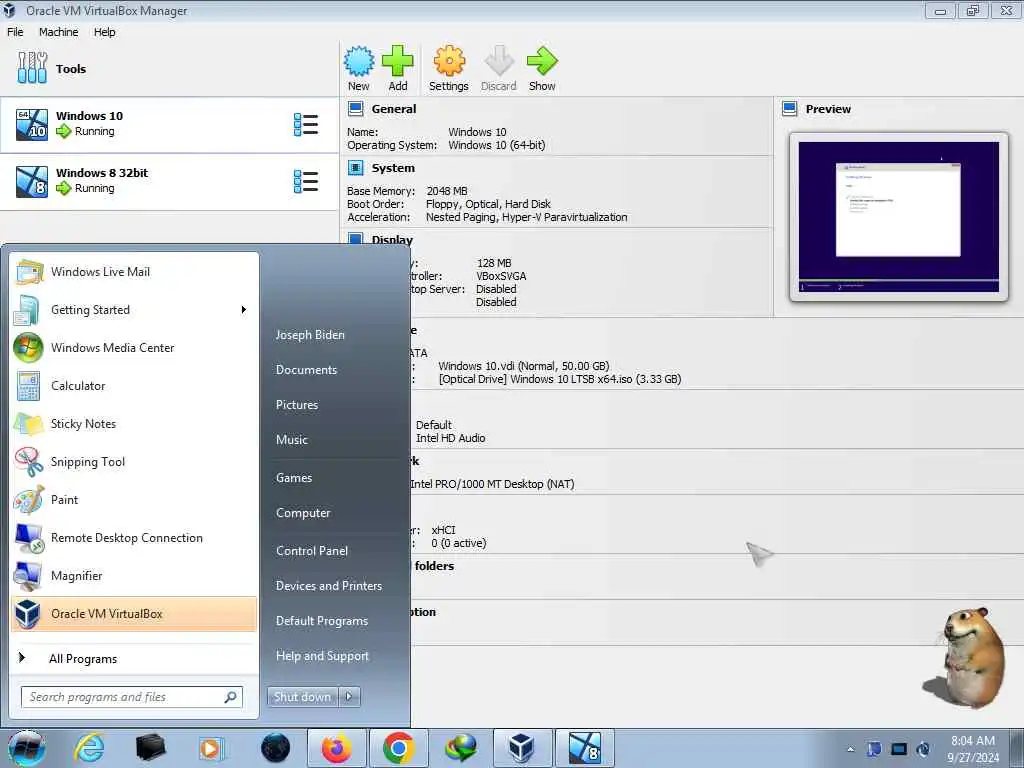Click the Windows 8 VM taskbar icon
The width and height of the screenshot is (1024, 768).
coord(584,748)
